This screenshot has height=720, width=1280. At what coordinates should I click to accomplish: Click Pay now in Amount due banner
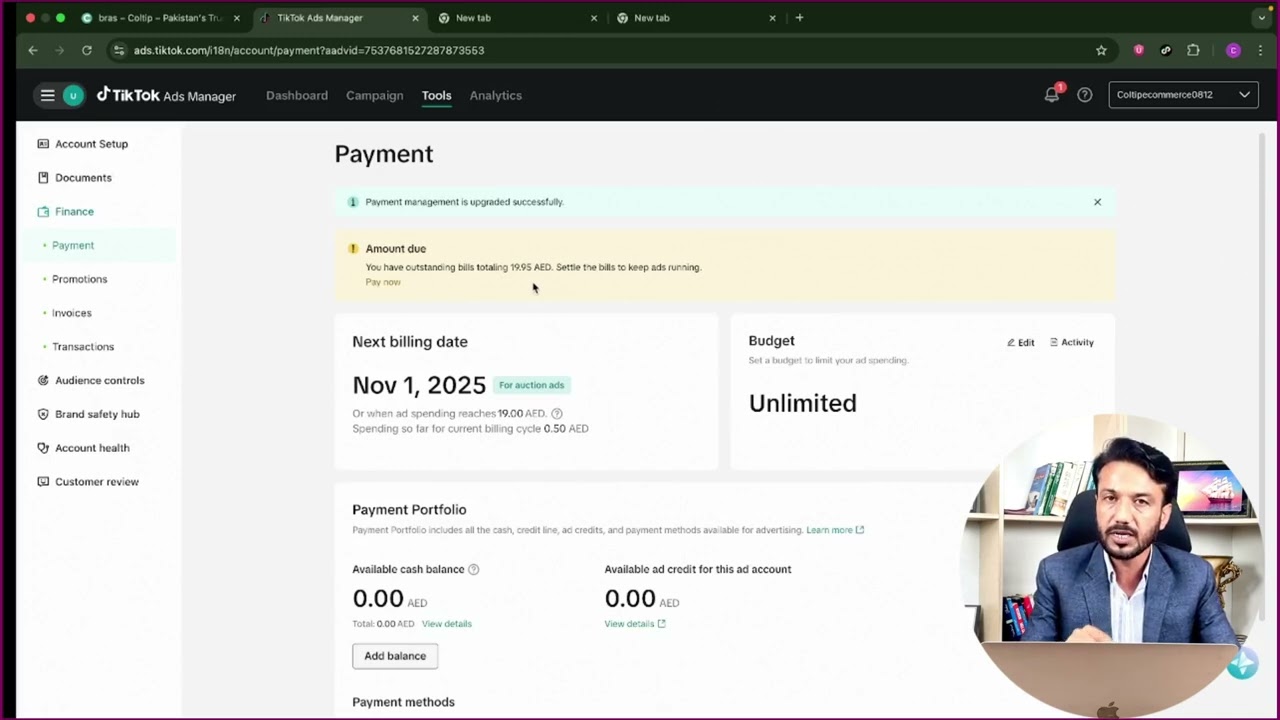pyautogui.click(x=383, y=282)
